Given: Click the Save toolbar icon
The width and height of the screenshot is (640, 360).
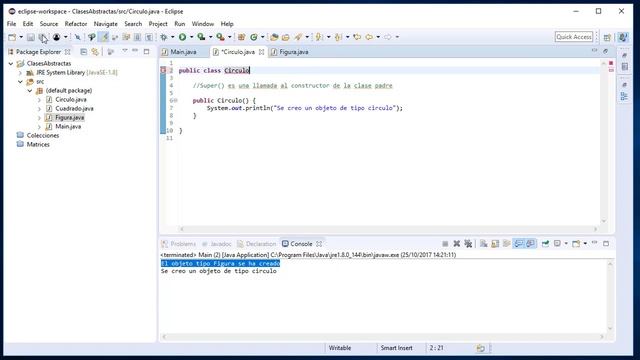Looking at the screenshot, I should pyautogui.click(x=31, y=37).
